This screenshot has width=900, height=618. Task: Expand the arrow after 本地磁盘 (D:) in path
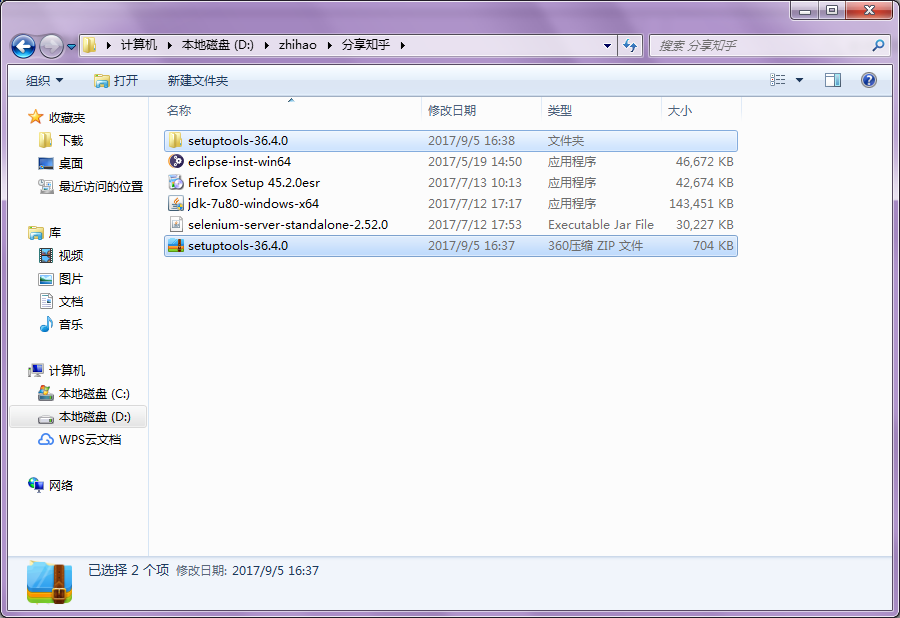pyautogui.click(x=267, y=45)
